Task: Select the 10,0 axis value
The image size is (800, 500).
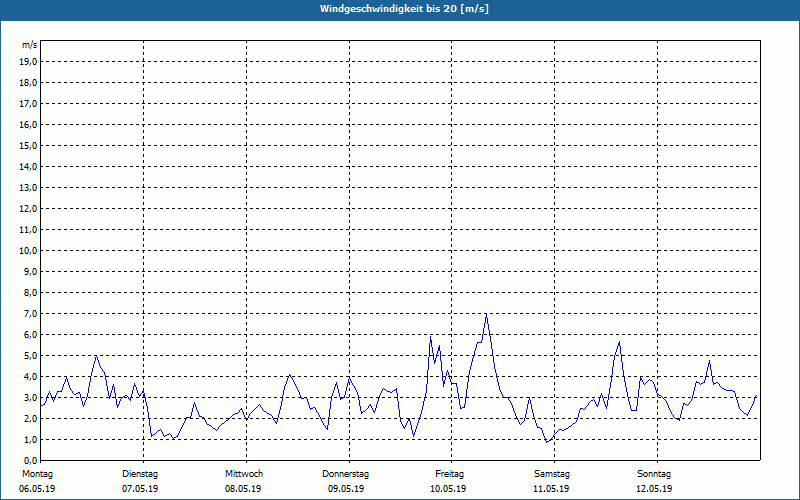Action: click(28, 251)
